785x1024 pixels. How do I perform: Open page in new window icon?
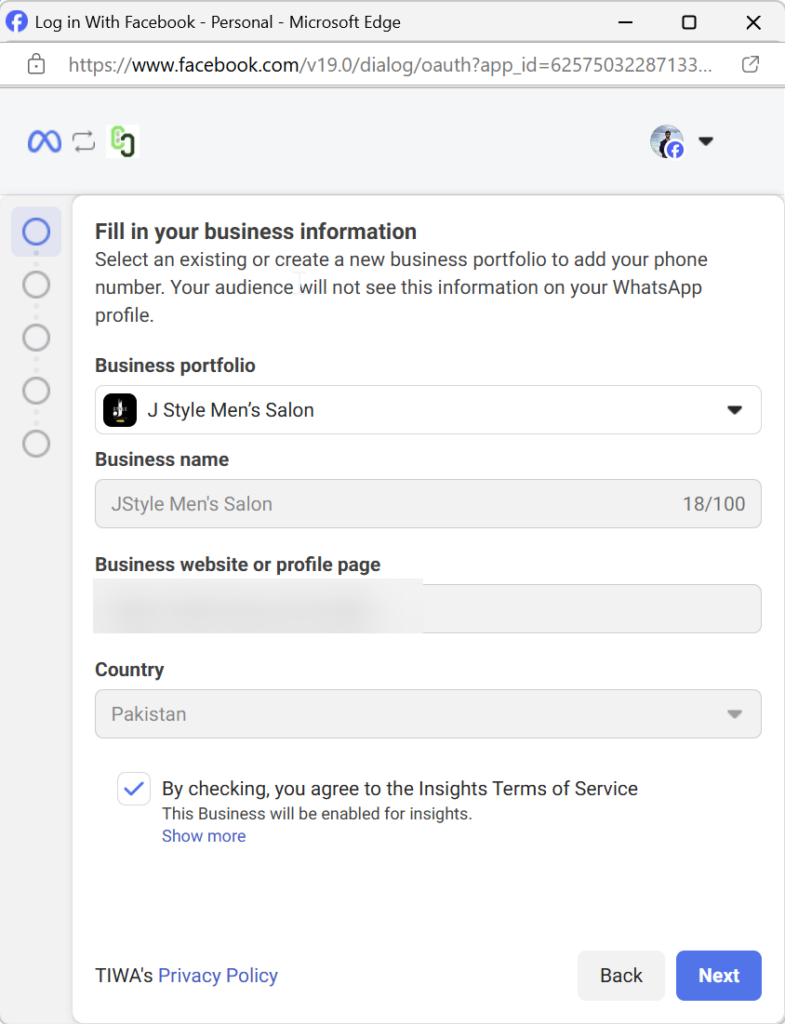click(x=750, y=64)
